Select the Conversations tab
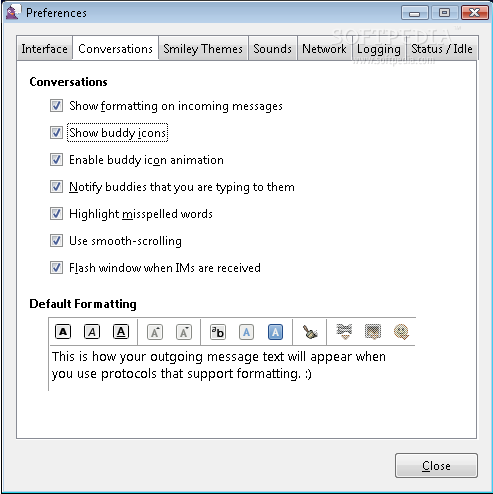This screenshot has height=494, width=493. (115, 49)
